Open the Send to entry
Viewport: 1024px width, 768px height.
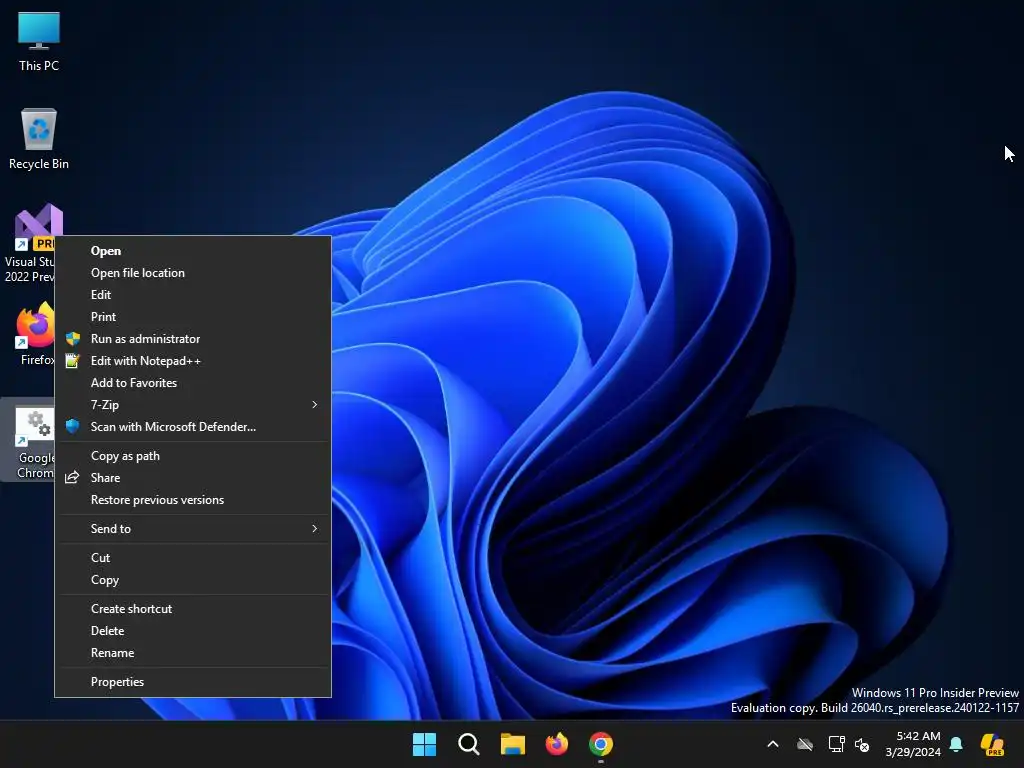pos(193,529)
